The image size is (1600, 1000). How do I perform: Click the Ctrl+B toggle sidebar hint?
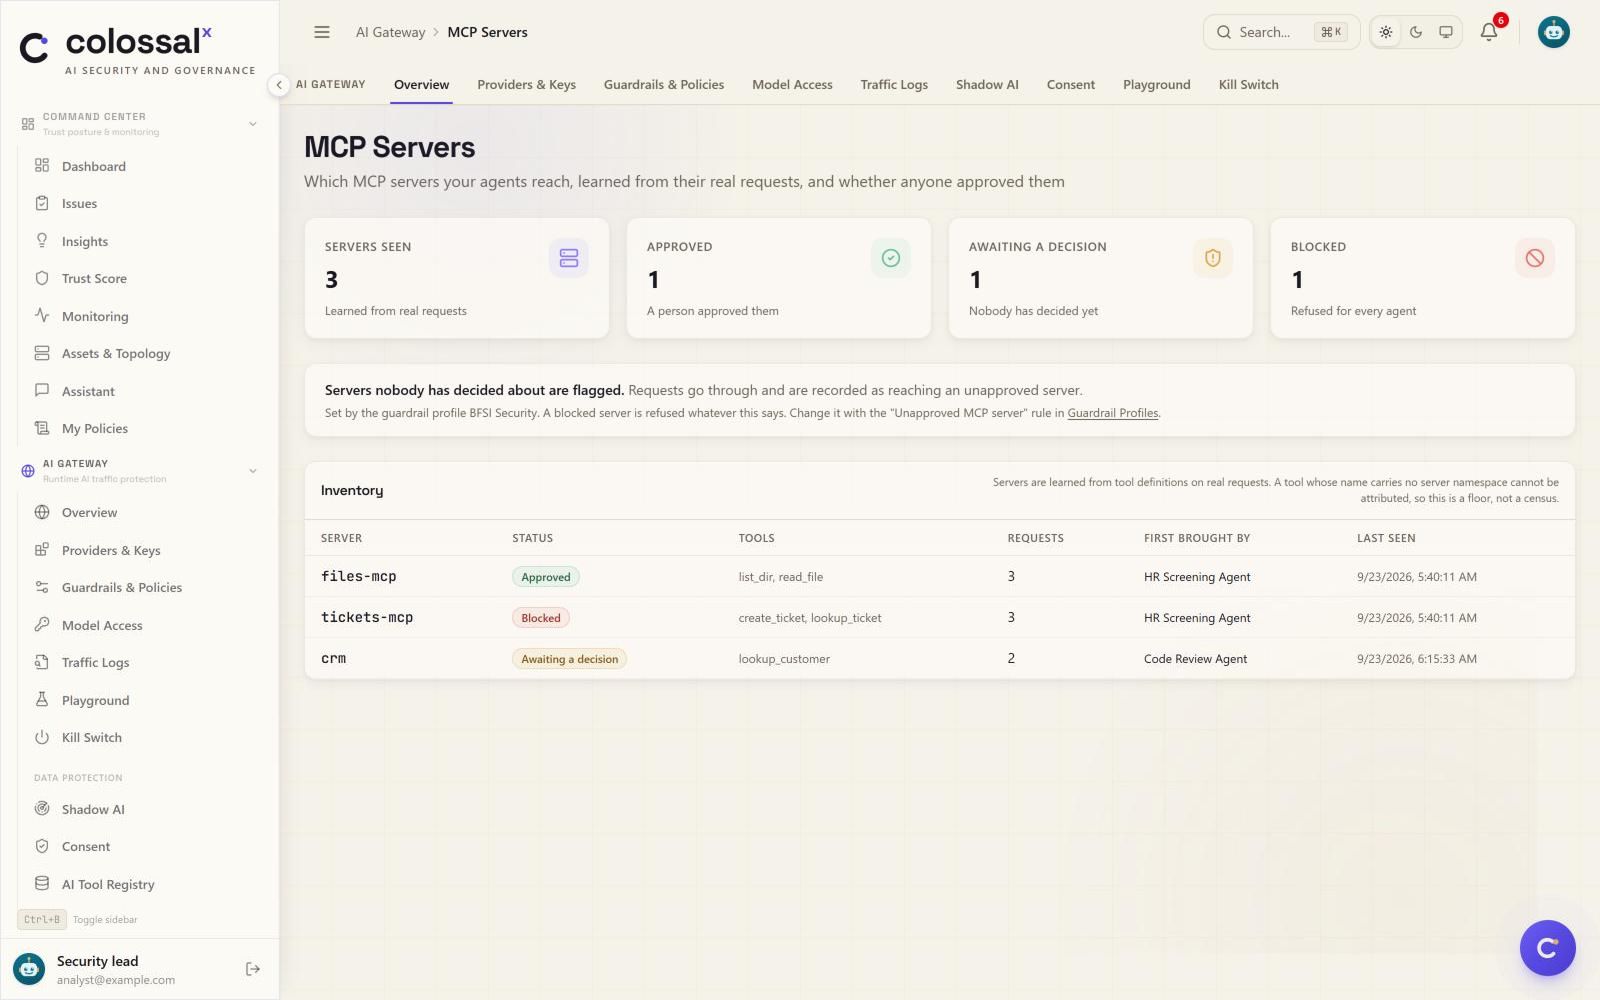[x=78, y=919]
